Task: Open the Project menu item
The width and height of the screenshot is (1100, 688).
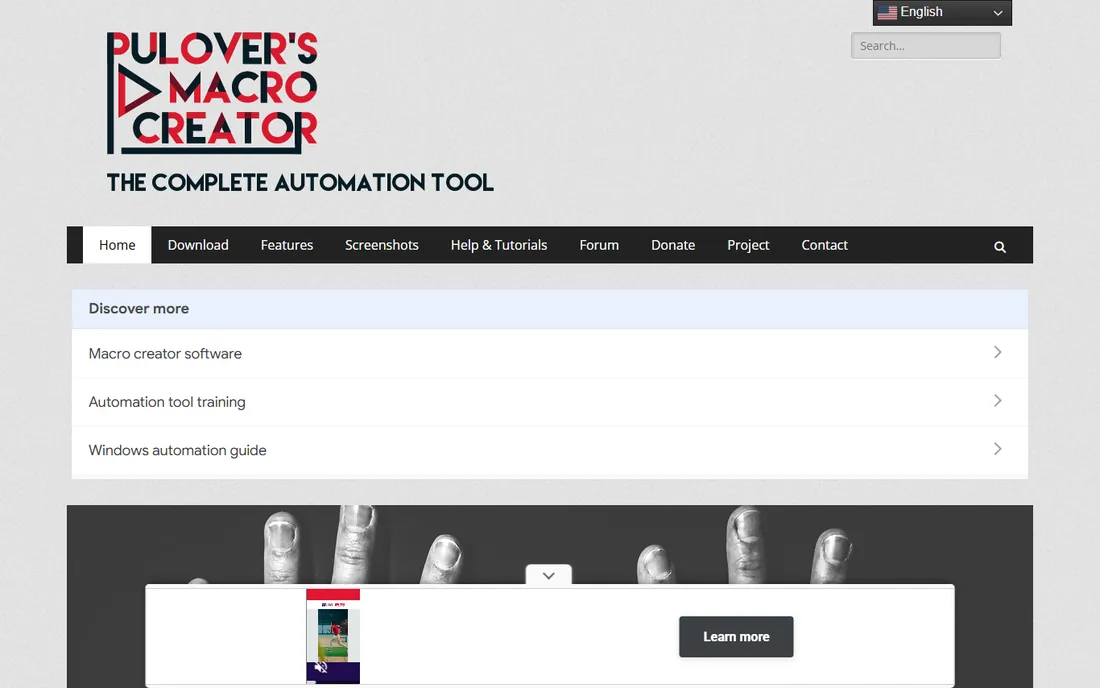Action: pyautogui.click(x=748, y=245)
